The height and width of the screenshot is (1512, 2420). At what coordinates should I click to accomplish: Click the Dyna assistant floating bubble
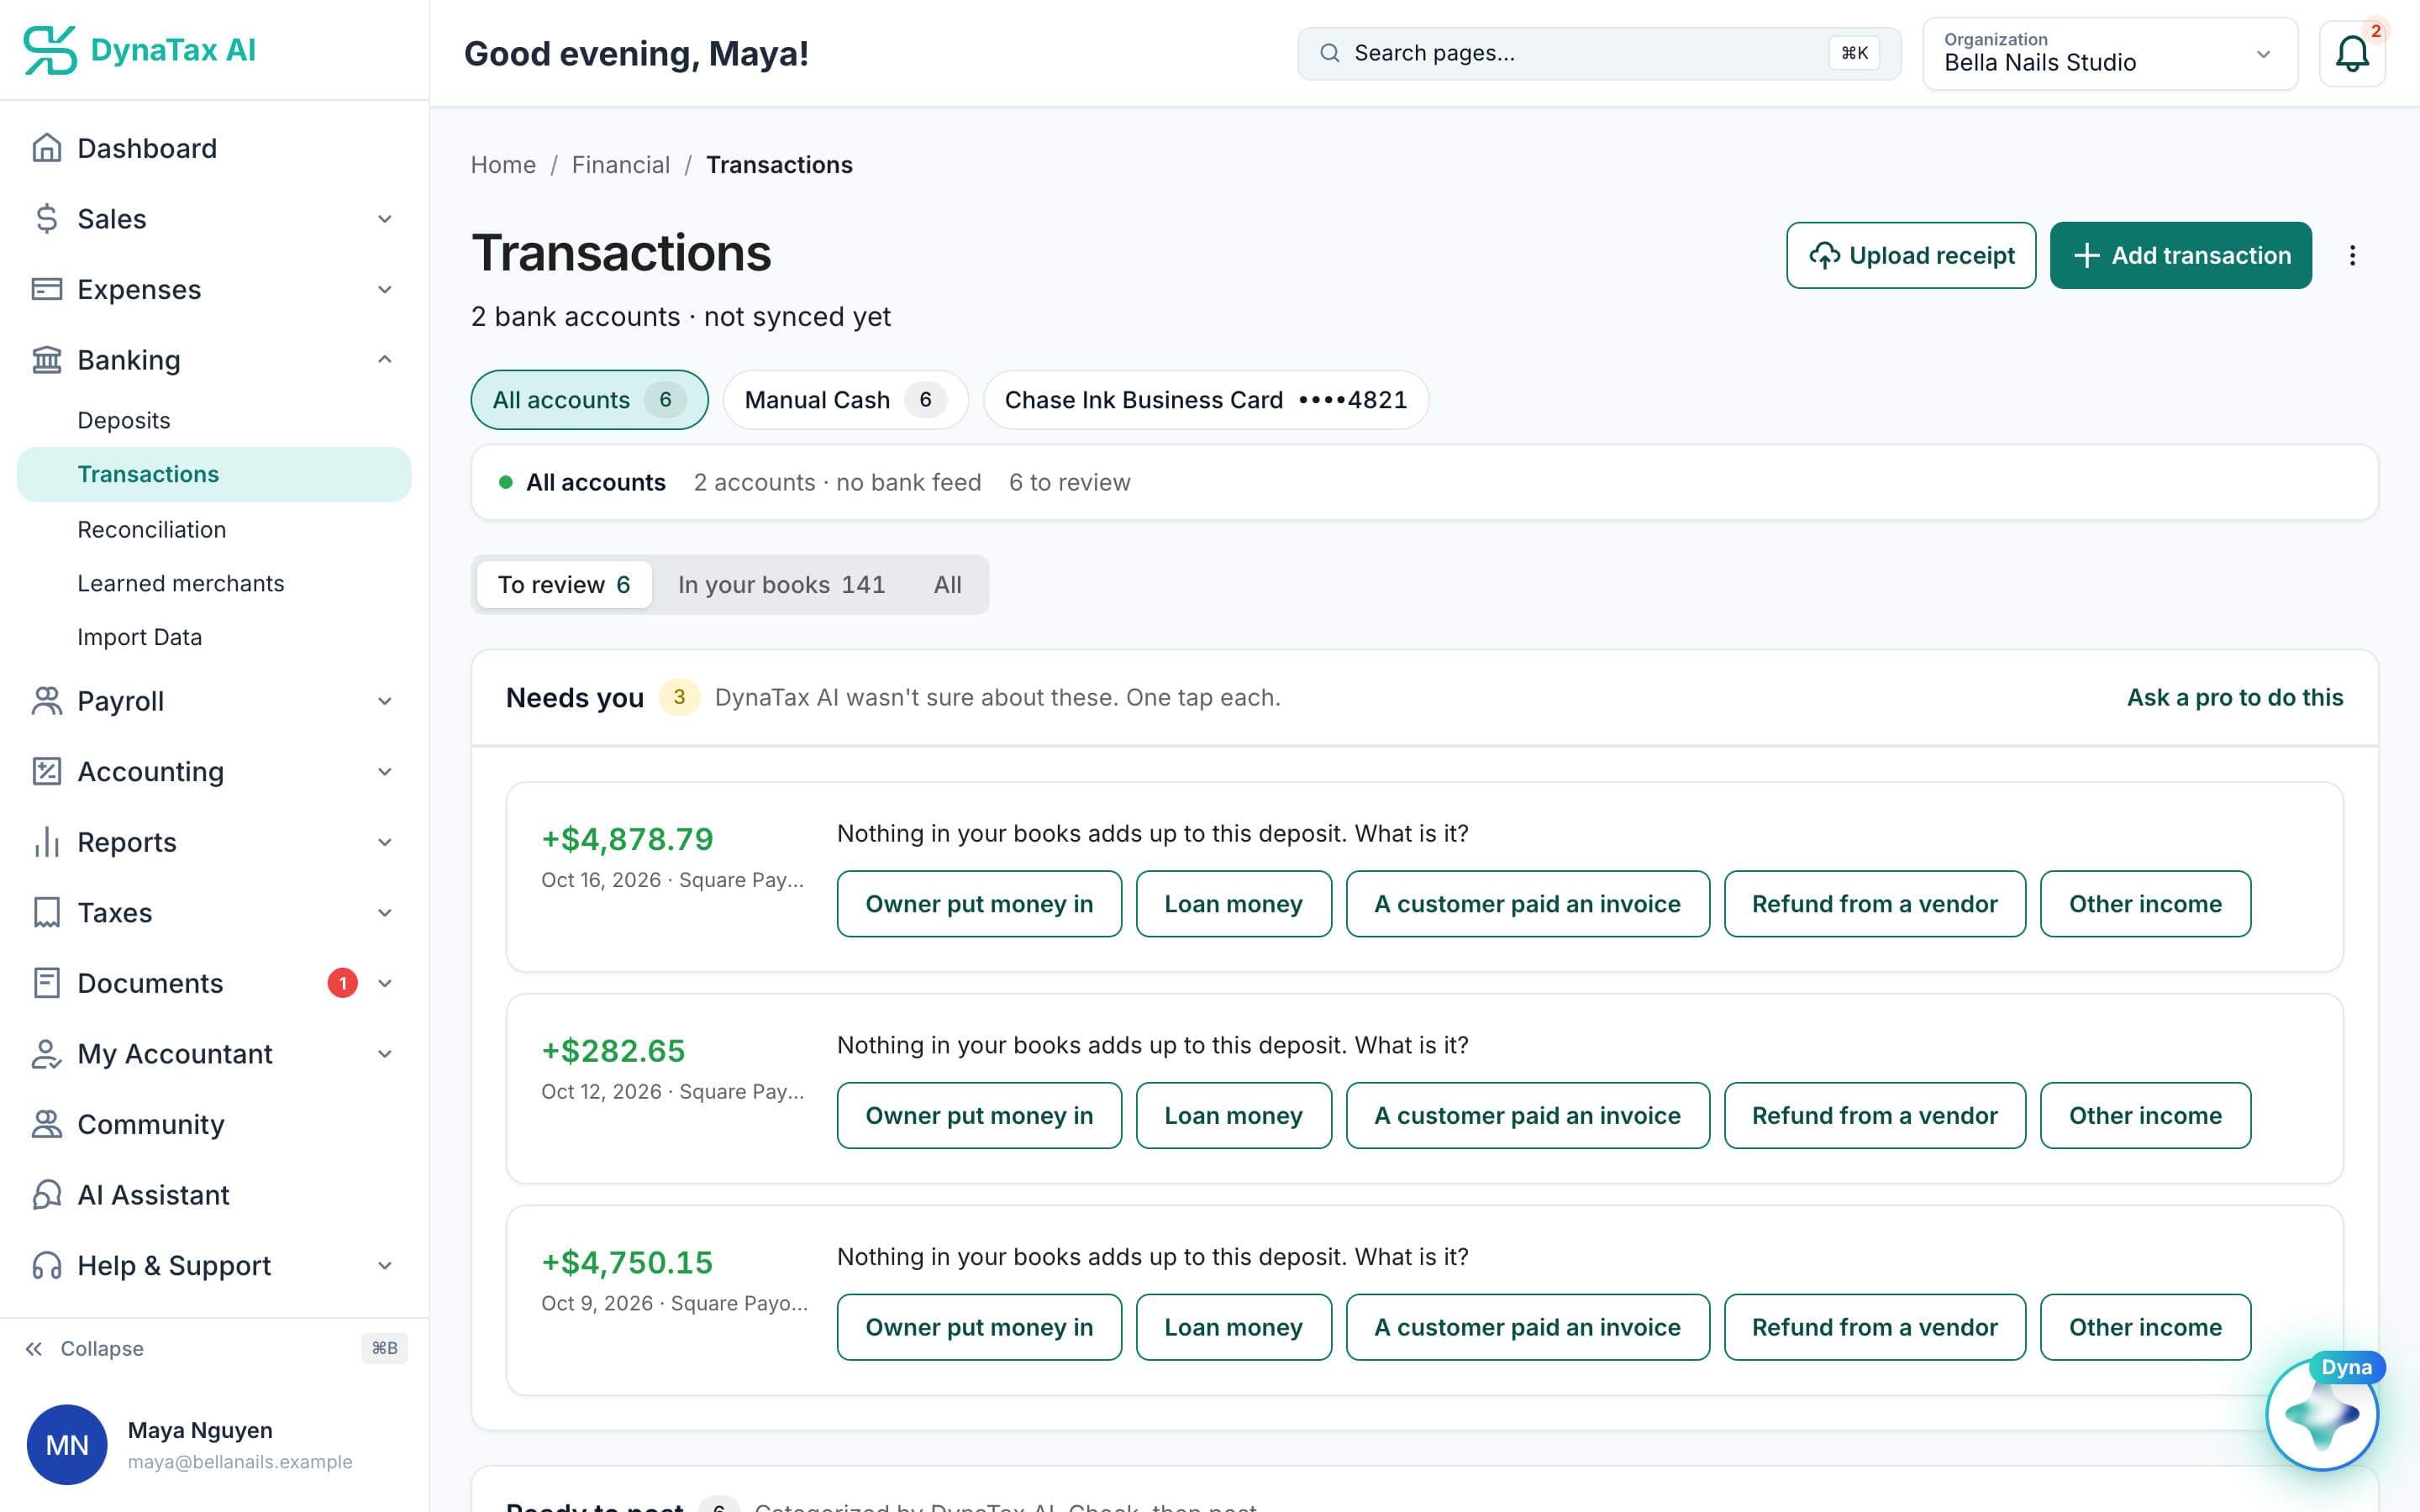click(x=2322, y=1413)
